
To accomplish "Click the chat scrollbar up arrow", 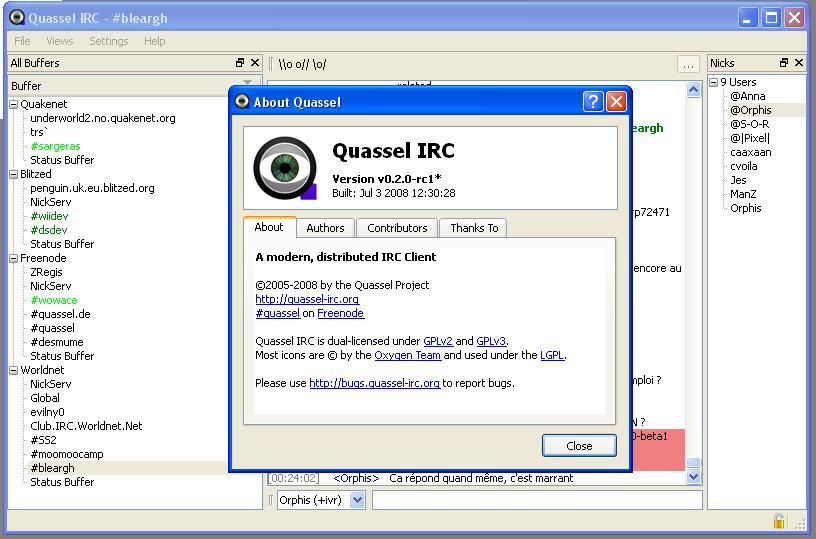I will pyautogui.click(x=693, y=90).
